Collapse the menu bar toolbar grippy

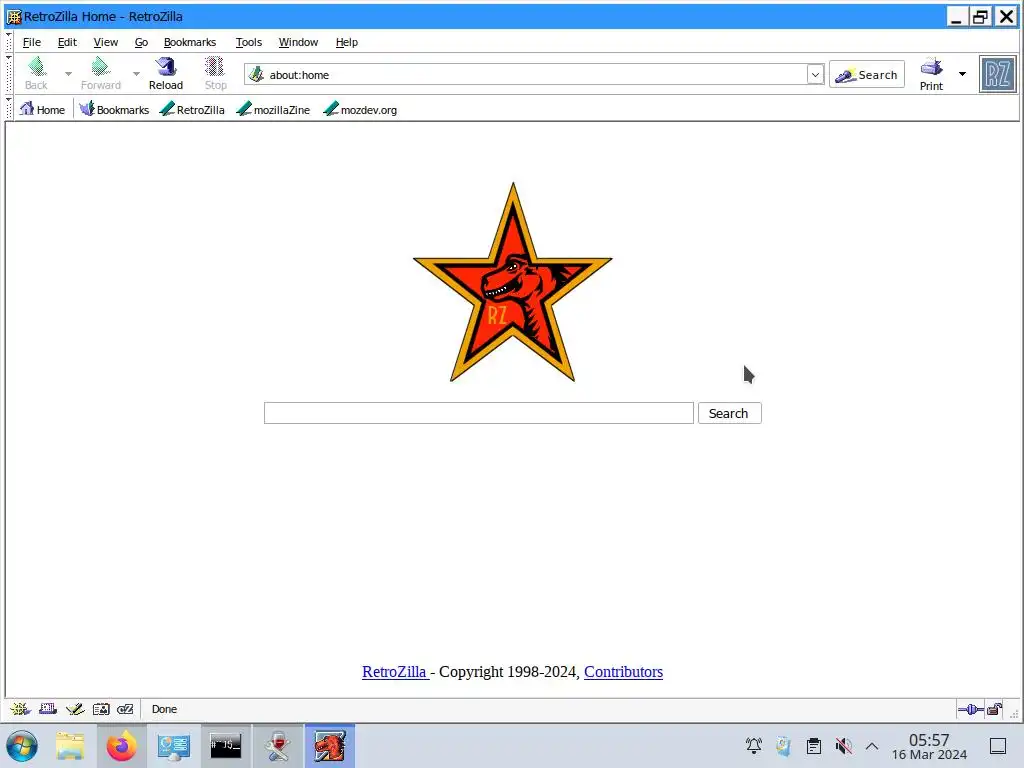(x=8, y=42)
